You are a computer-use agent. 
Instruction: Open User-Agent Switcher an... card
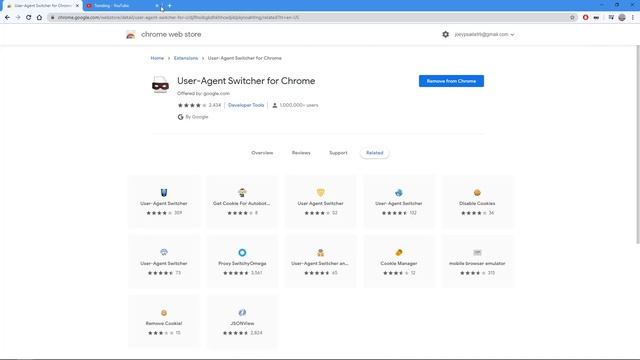click(320, 262)
